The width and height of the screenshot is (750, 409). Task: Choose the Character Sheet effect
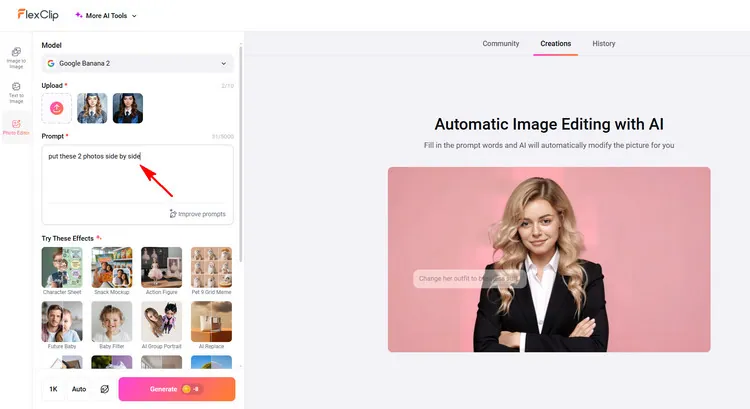62,267
